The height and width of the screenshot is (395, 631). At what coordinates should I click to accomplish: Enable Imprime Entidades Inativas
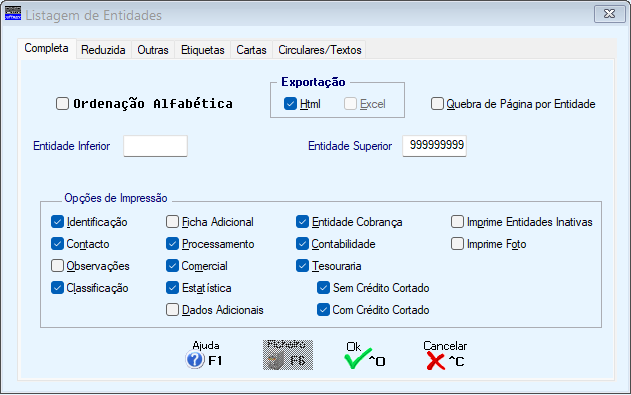pos(457,222)
